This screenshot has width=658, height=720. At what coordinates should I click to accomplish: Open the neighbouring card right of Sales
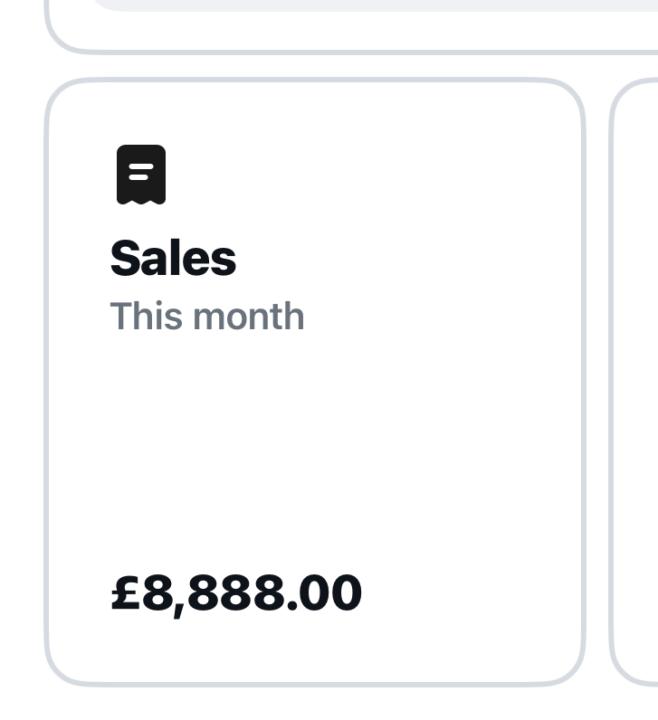click(636, 380)
